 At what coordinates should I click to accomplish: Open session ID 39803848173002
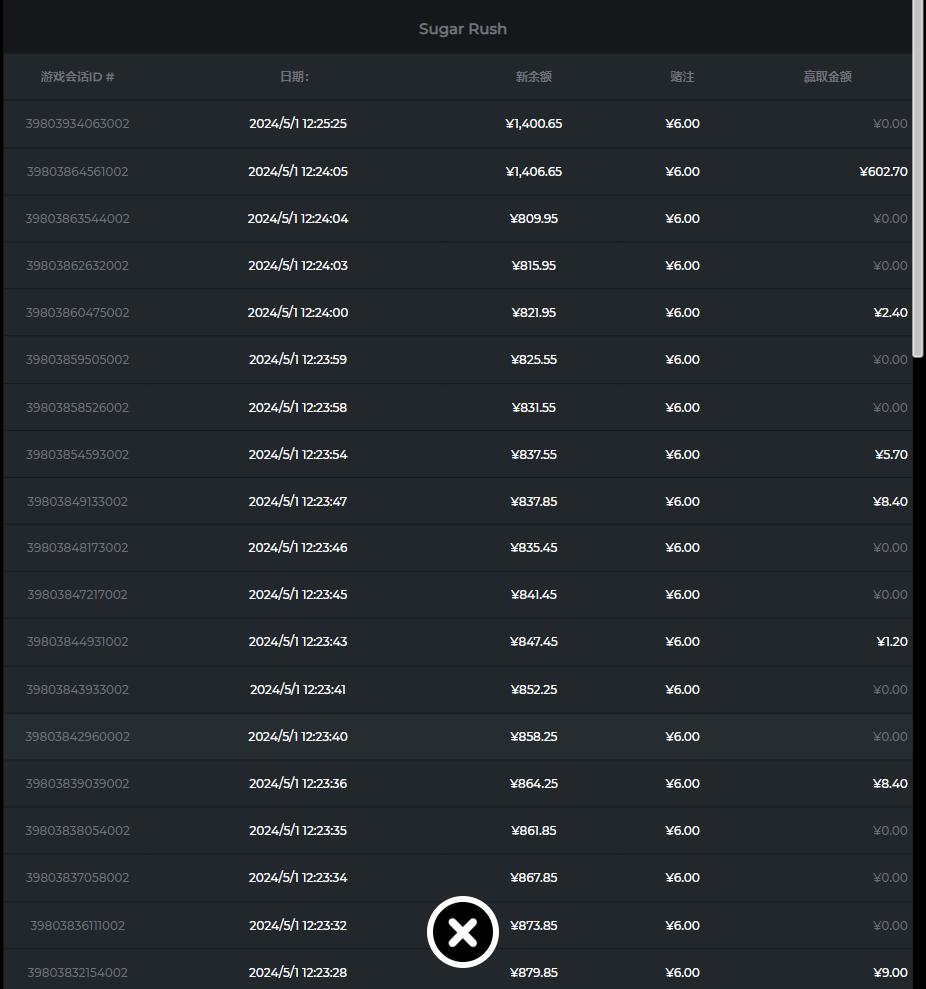click(x=78, y=547)
